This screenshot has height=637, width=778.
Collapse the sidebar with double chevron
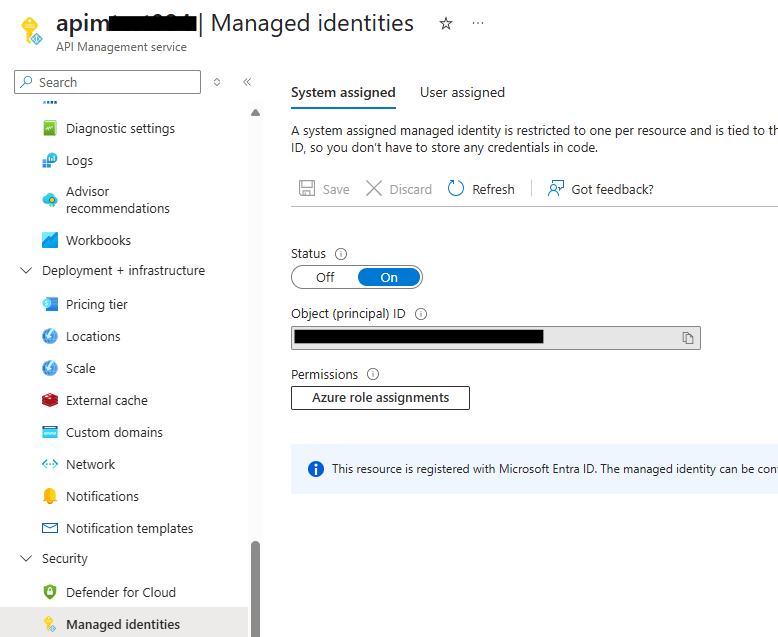pos(247,82)
